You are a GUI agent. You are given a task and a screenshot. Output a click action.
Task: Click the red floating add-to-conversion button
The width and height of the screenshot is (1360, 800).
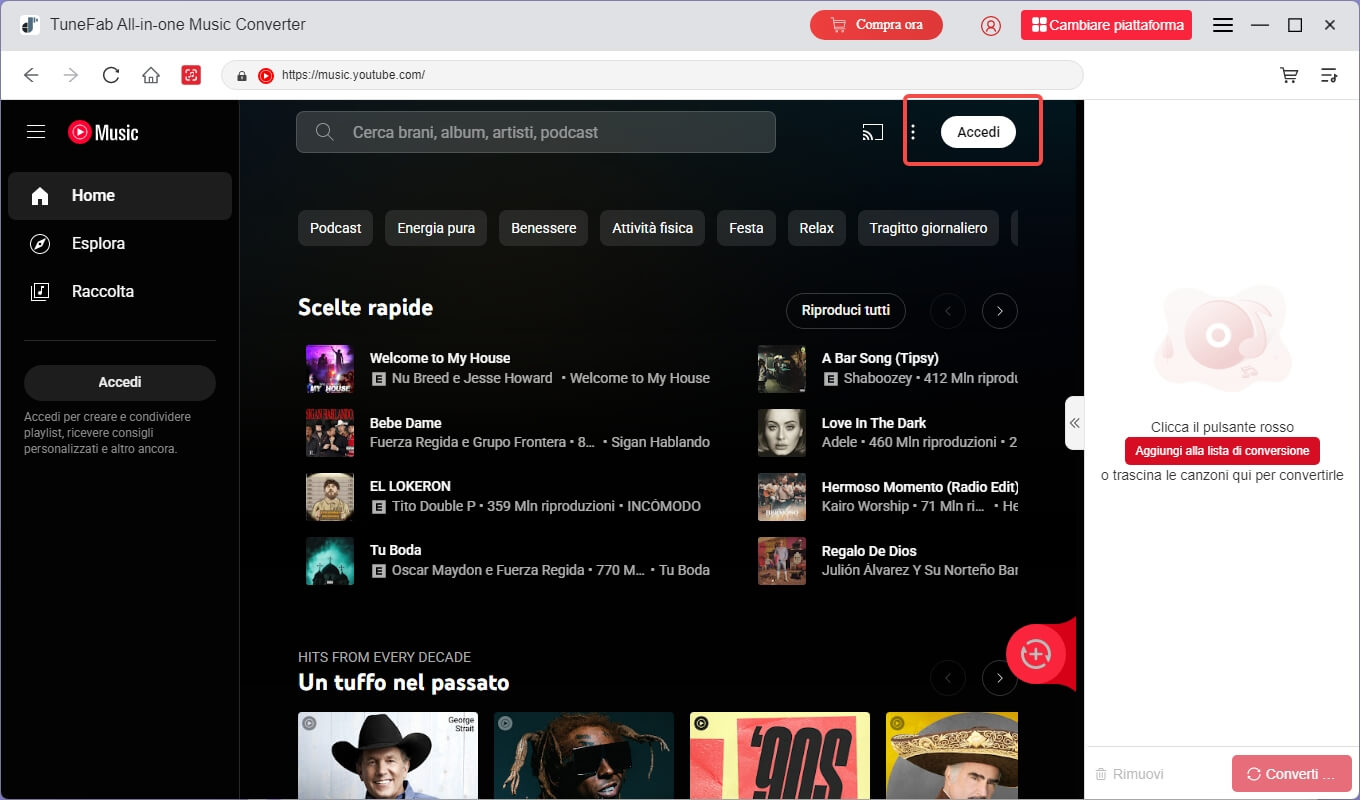pyautogui.click(x=1036, y=654)
